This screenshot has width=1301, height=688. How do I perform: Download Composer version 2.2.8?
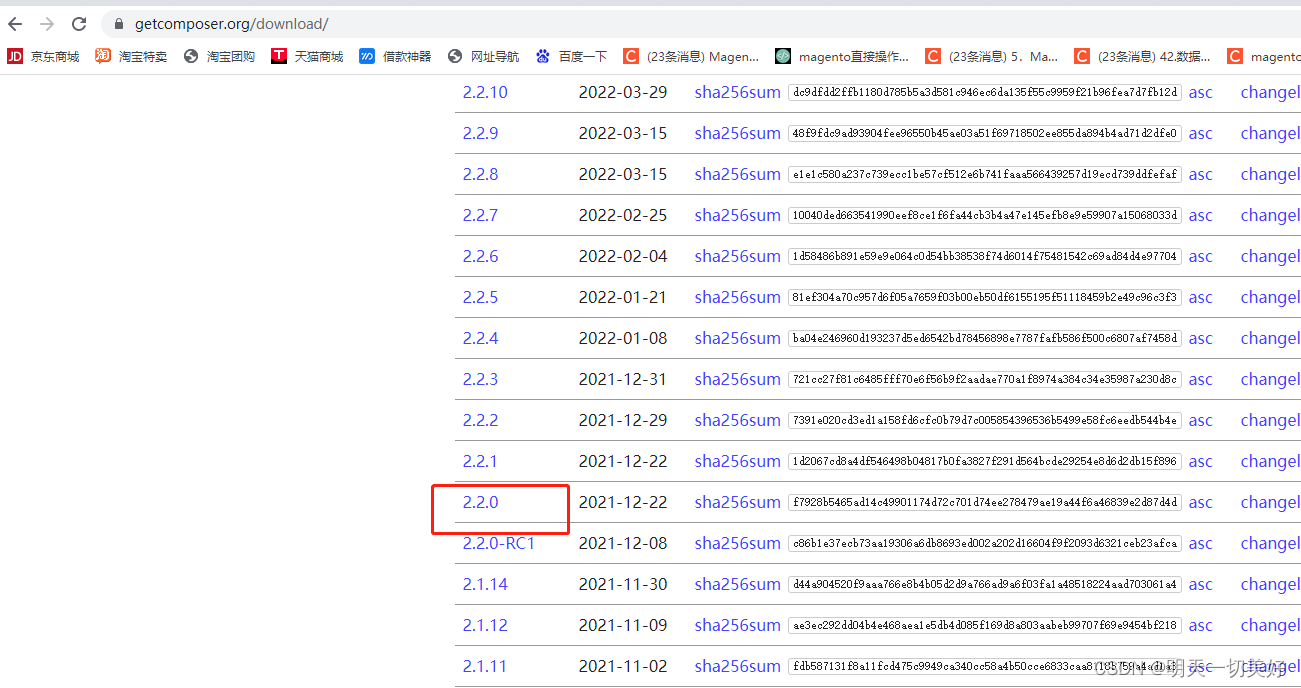tap(480, 174)
